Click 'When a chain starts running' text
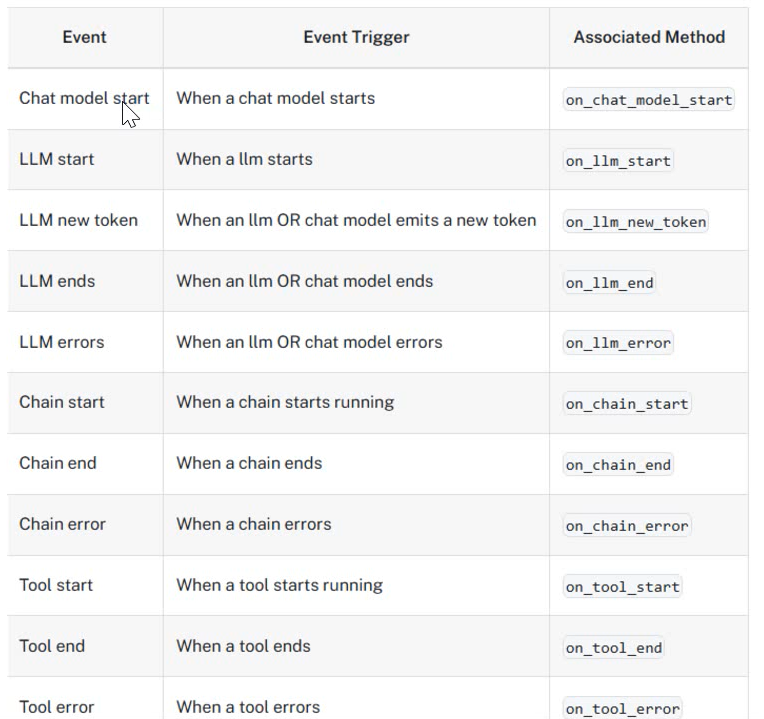Image resolution: width=764 pixels, height=719 pixels. coord(285,402)
